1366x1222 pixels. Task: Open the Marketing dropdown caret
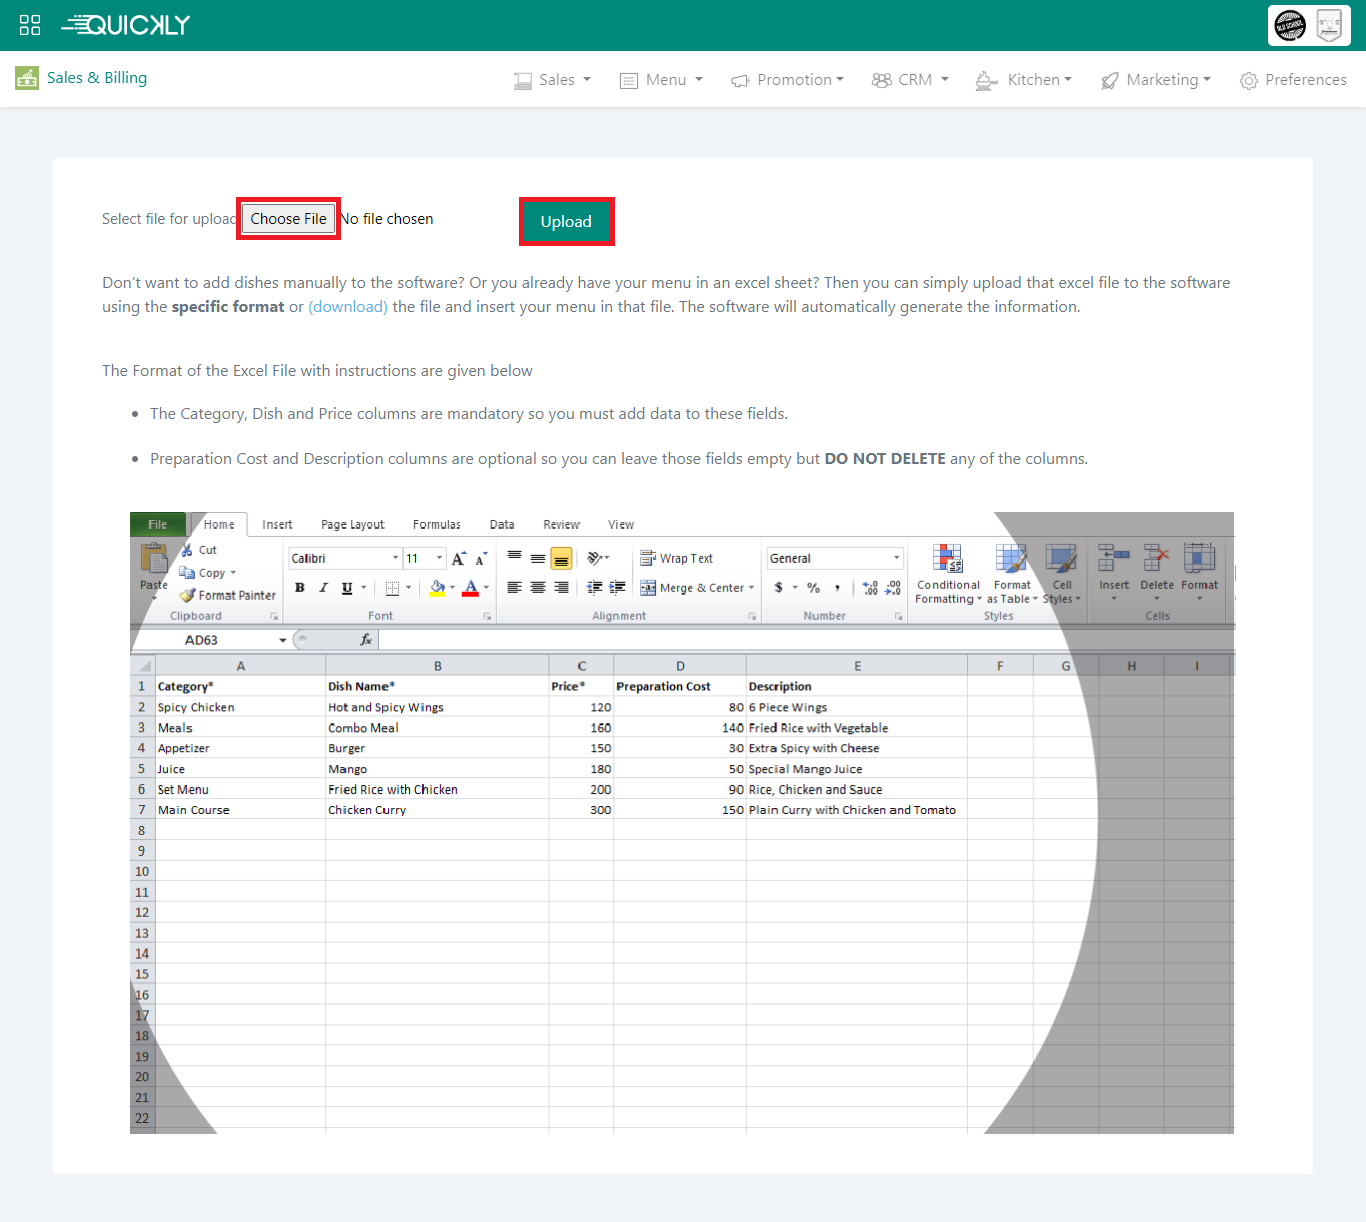click(x=1207, y=80)
